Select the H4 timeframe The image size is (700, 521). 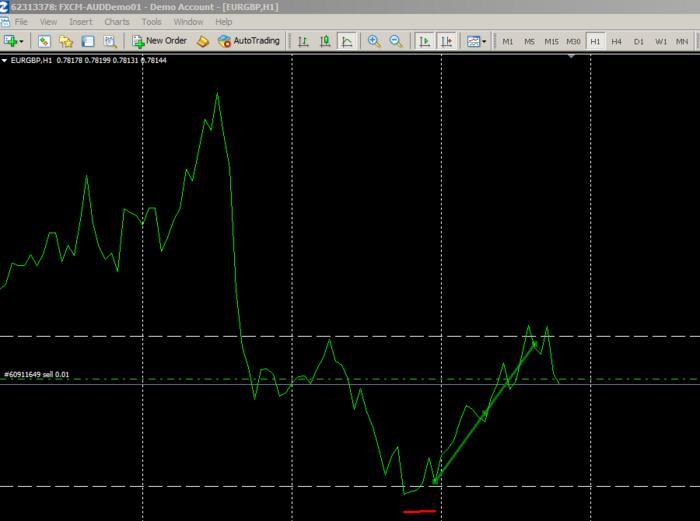(616, 41)
